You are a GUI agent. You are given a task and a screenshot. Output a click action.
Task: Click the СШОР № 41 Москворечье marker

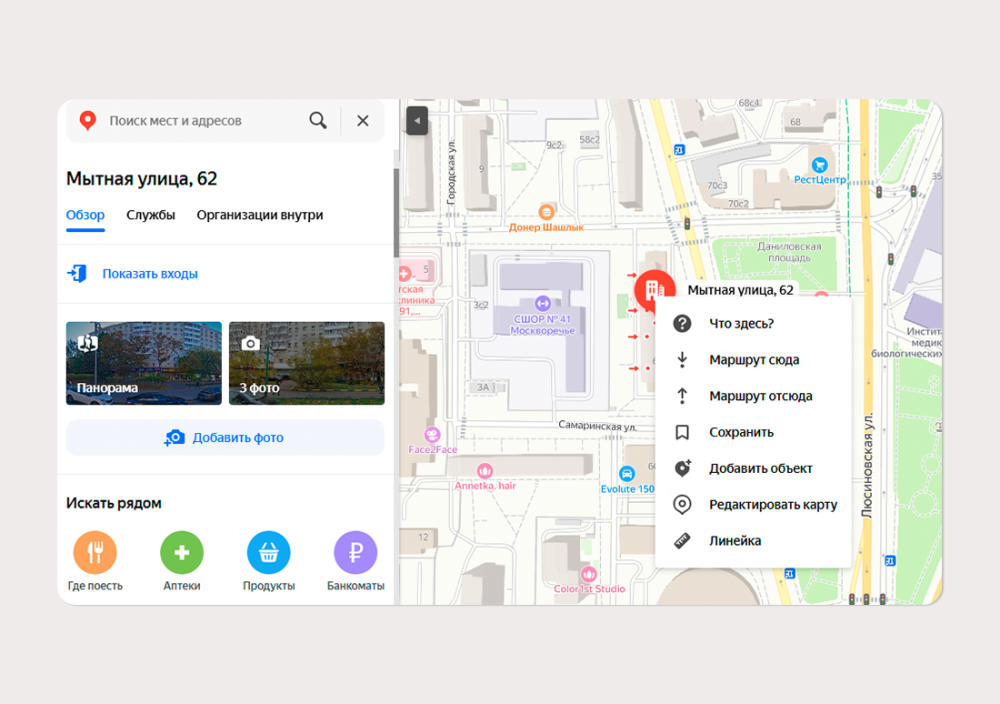pyautogui.click(x=543, y=304)
